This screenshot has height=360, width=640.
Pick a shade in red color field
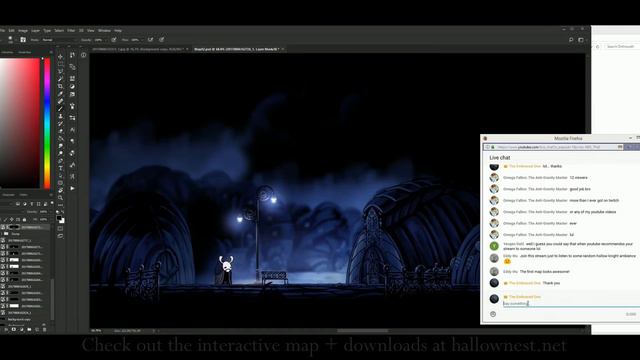[x=20, y=122]
